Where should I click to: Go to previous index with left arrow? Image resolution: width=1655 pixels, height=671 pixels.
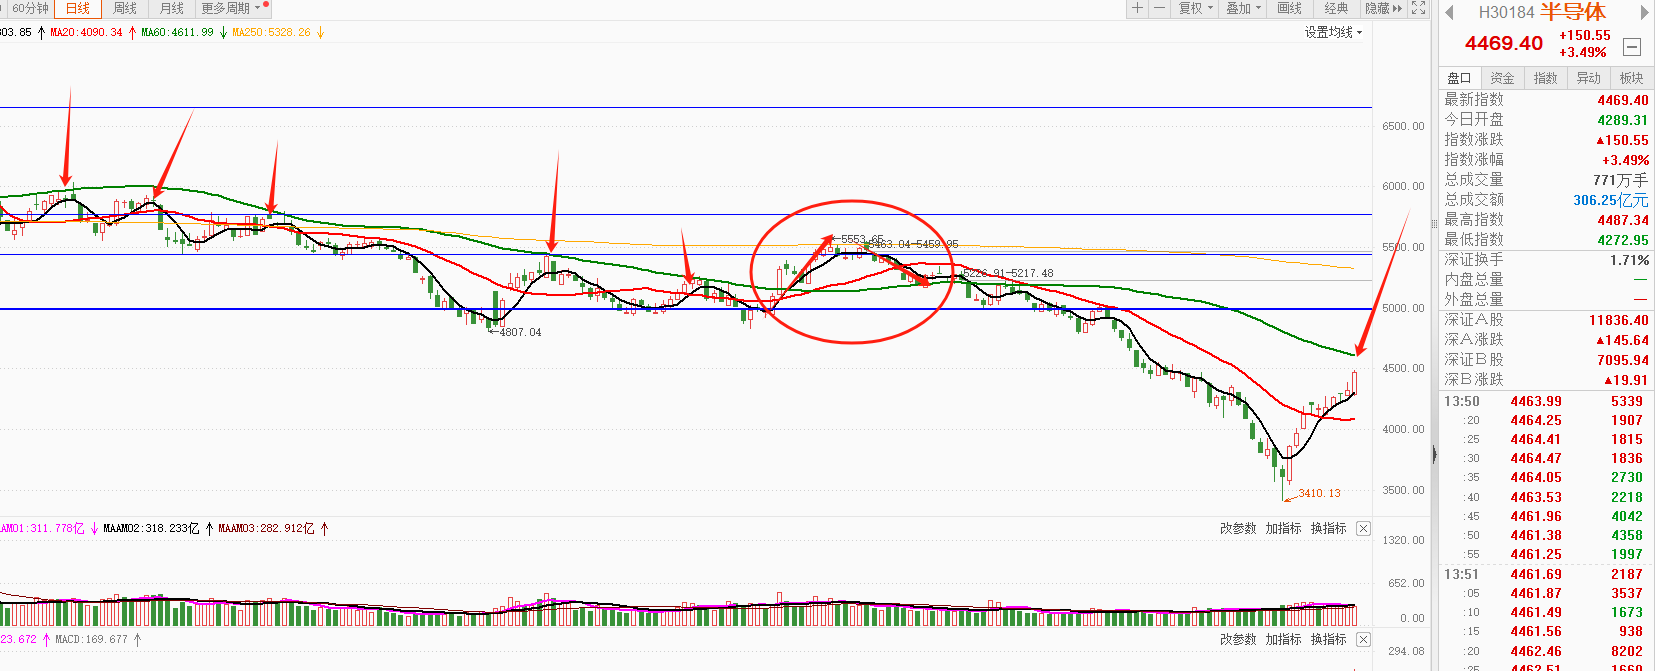[1450, 13]
